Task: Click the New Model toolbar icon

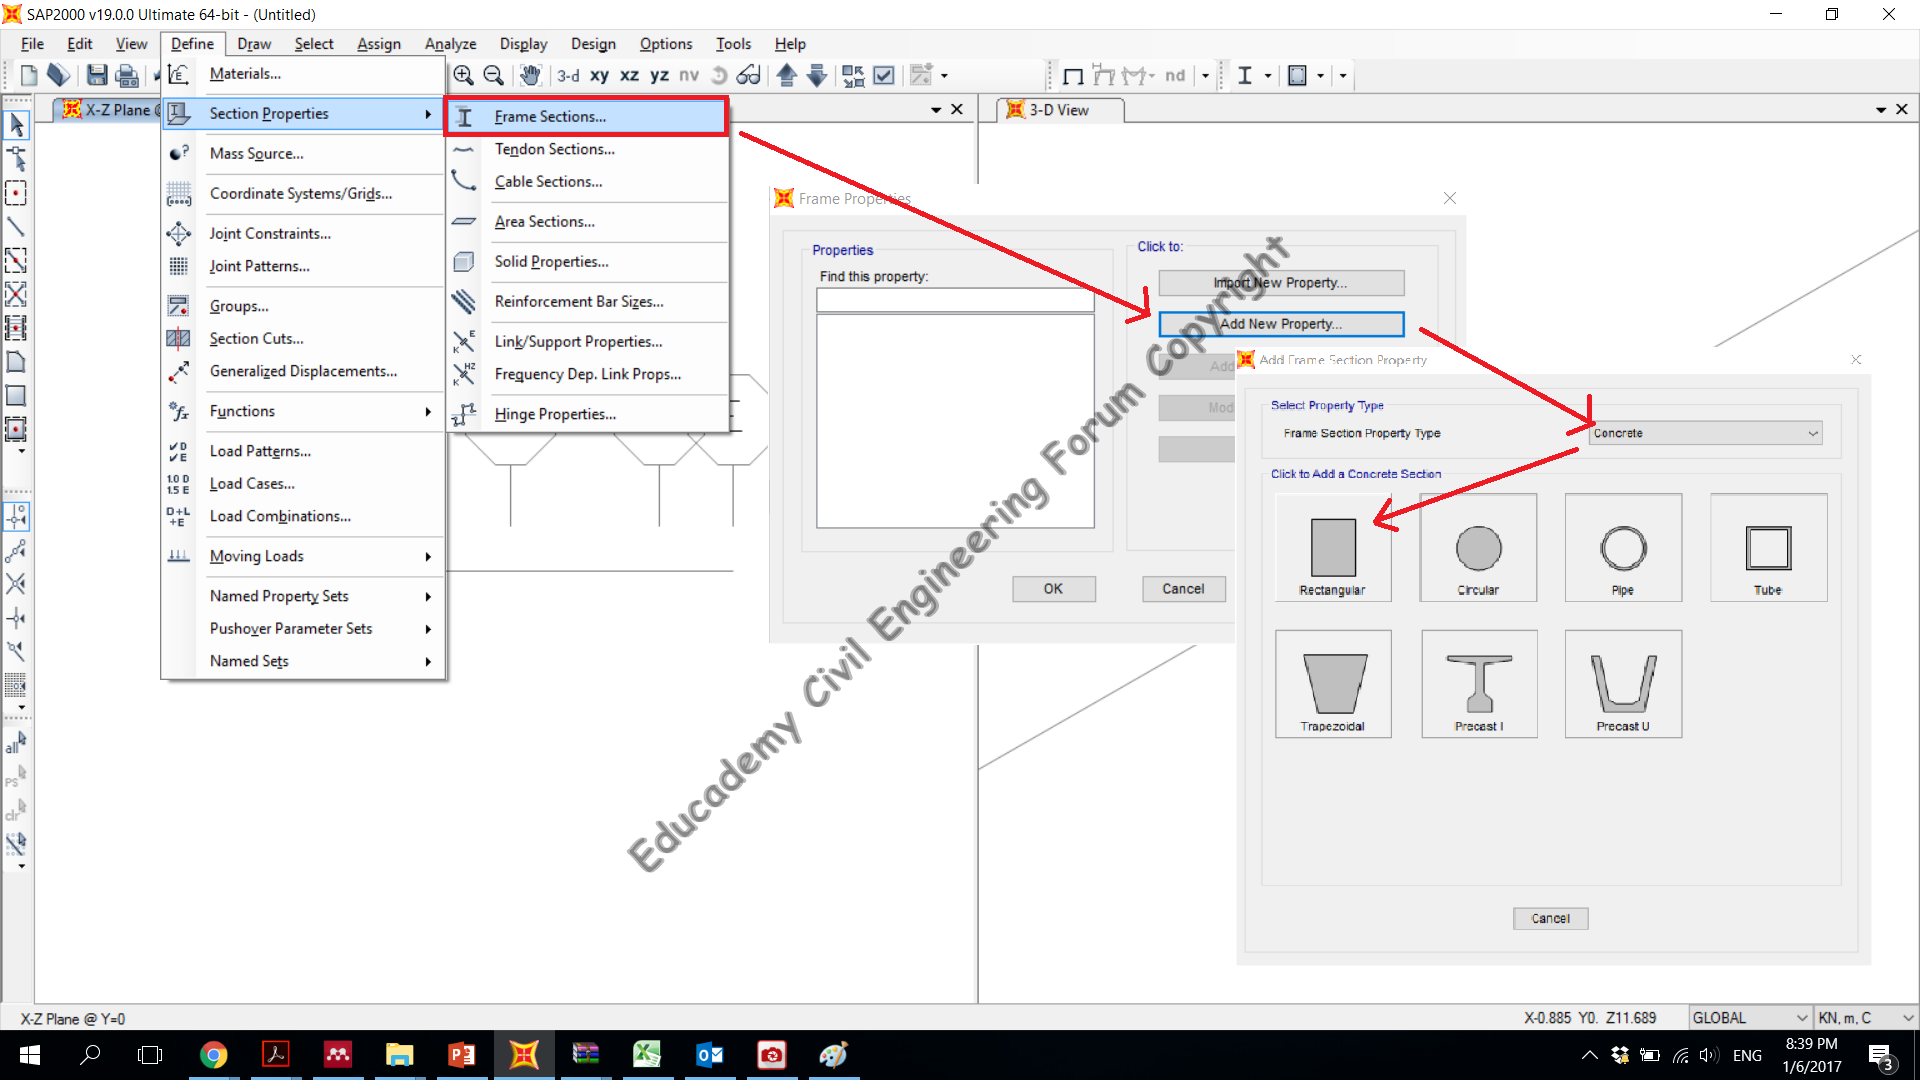Action: tap(29, 75)
